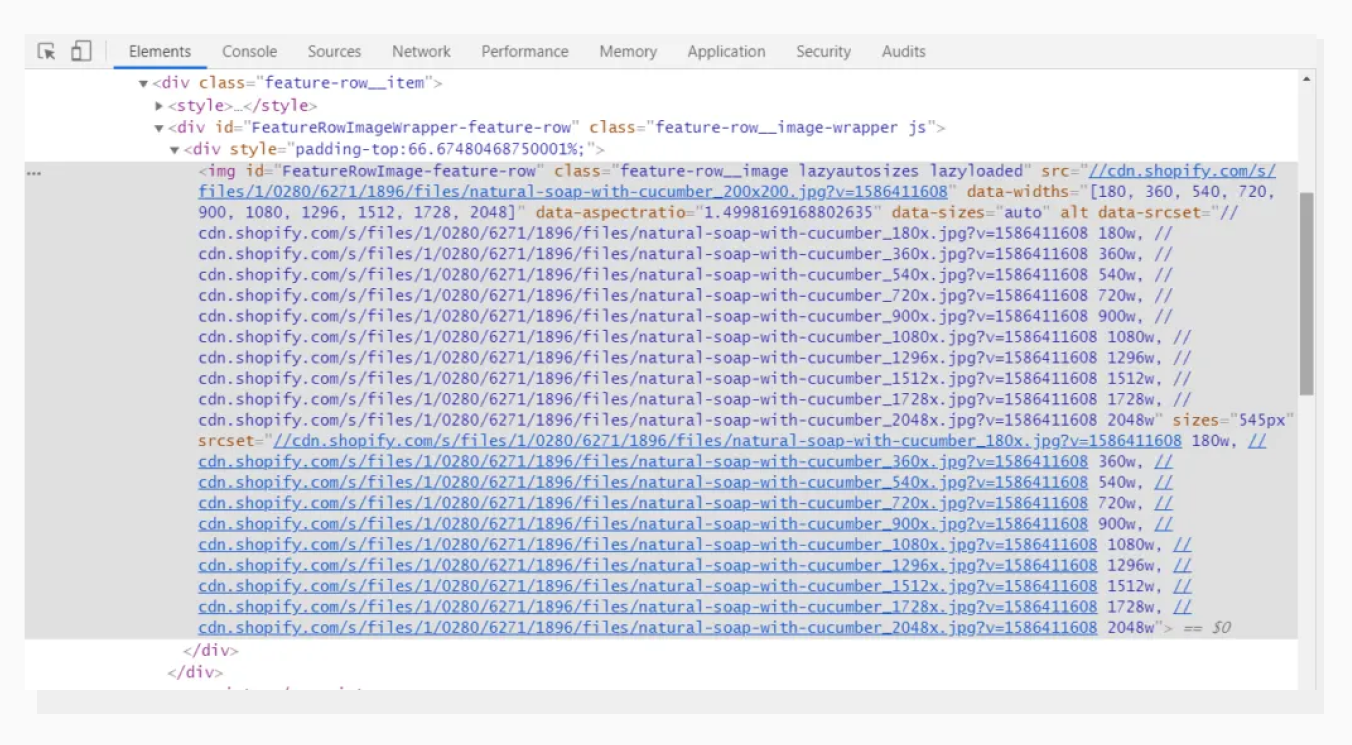The image size is (1352, 745).
Task: Switch to the Memory tab
Action: tap(627, 51)
